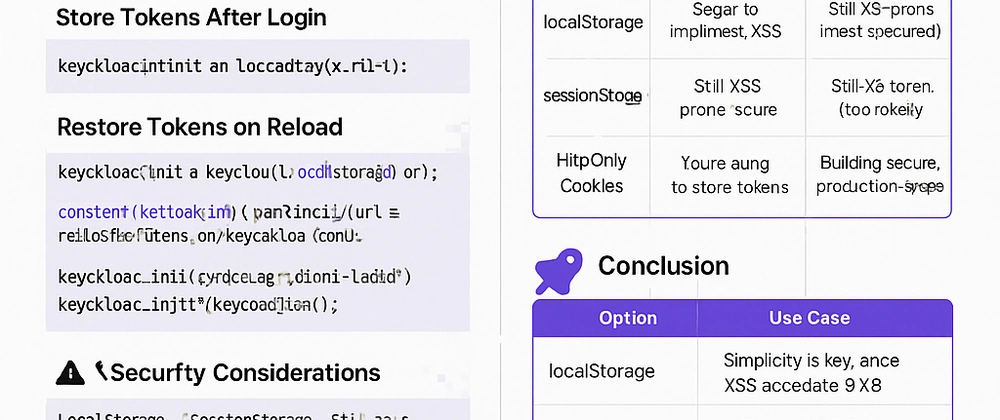Click the 'Simplicity is key' use case cell
Viewport: 1000px width, 420px height.
pos(811,372)
